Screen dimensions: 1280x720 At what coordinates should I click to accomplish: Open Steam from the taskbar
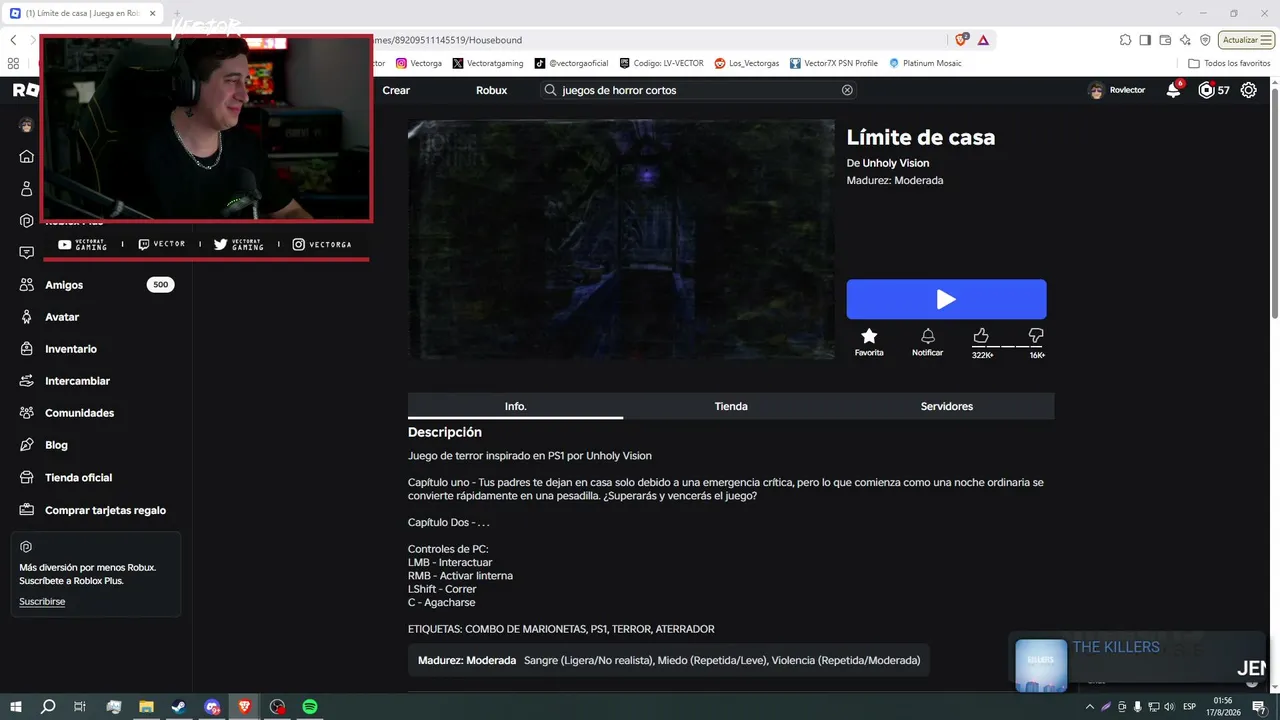click(x=178, y=707)
